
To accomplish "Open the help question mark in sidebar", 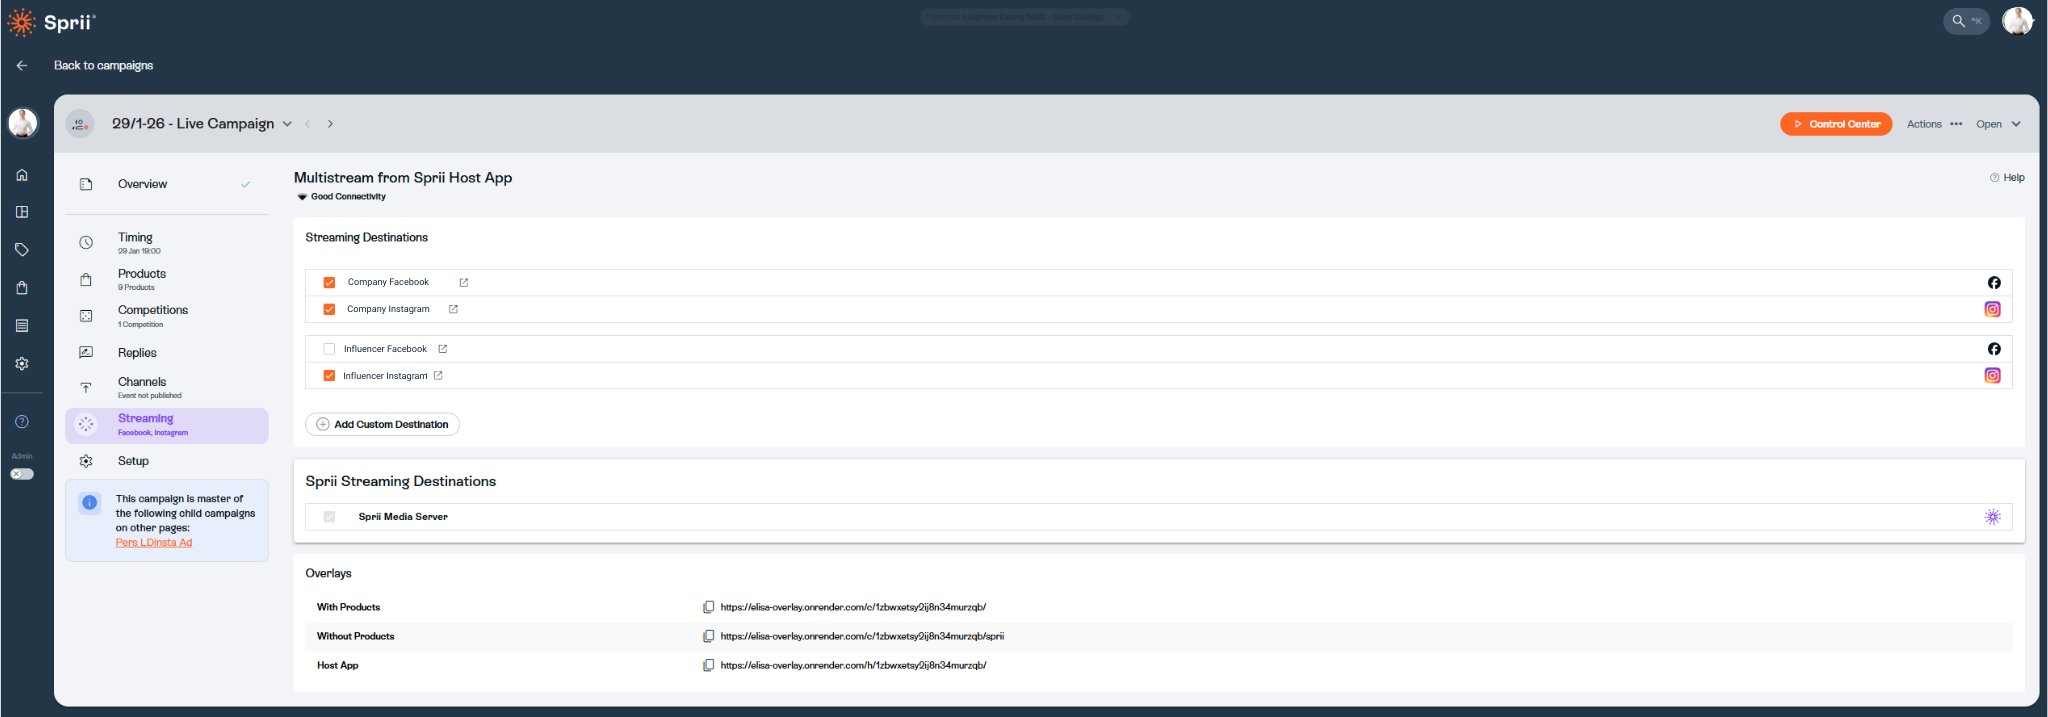I will 22,422.
